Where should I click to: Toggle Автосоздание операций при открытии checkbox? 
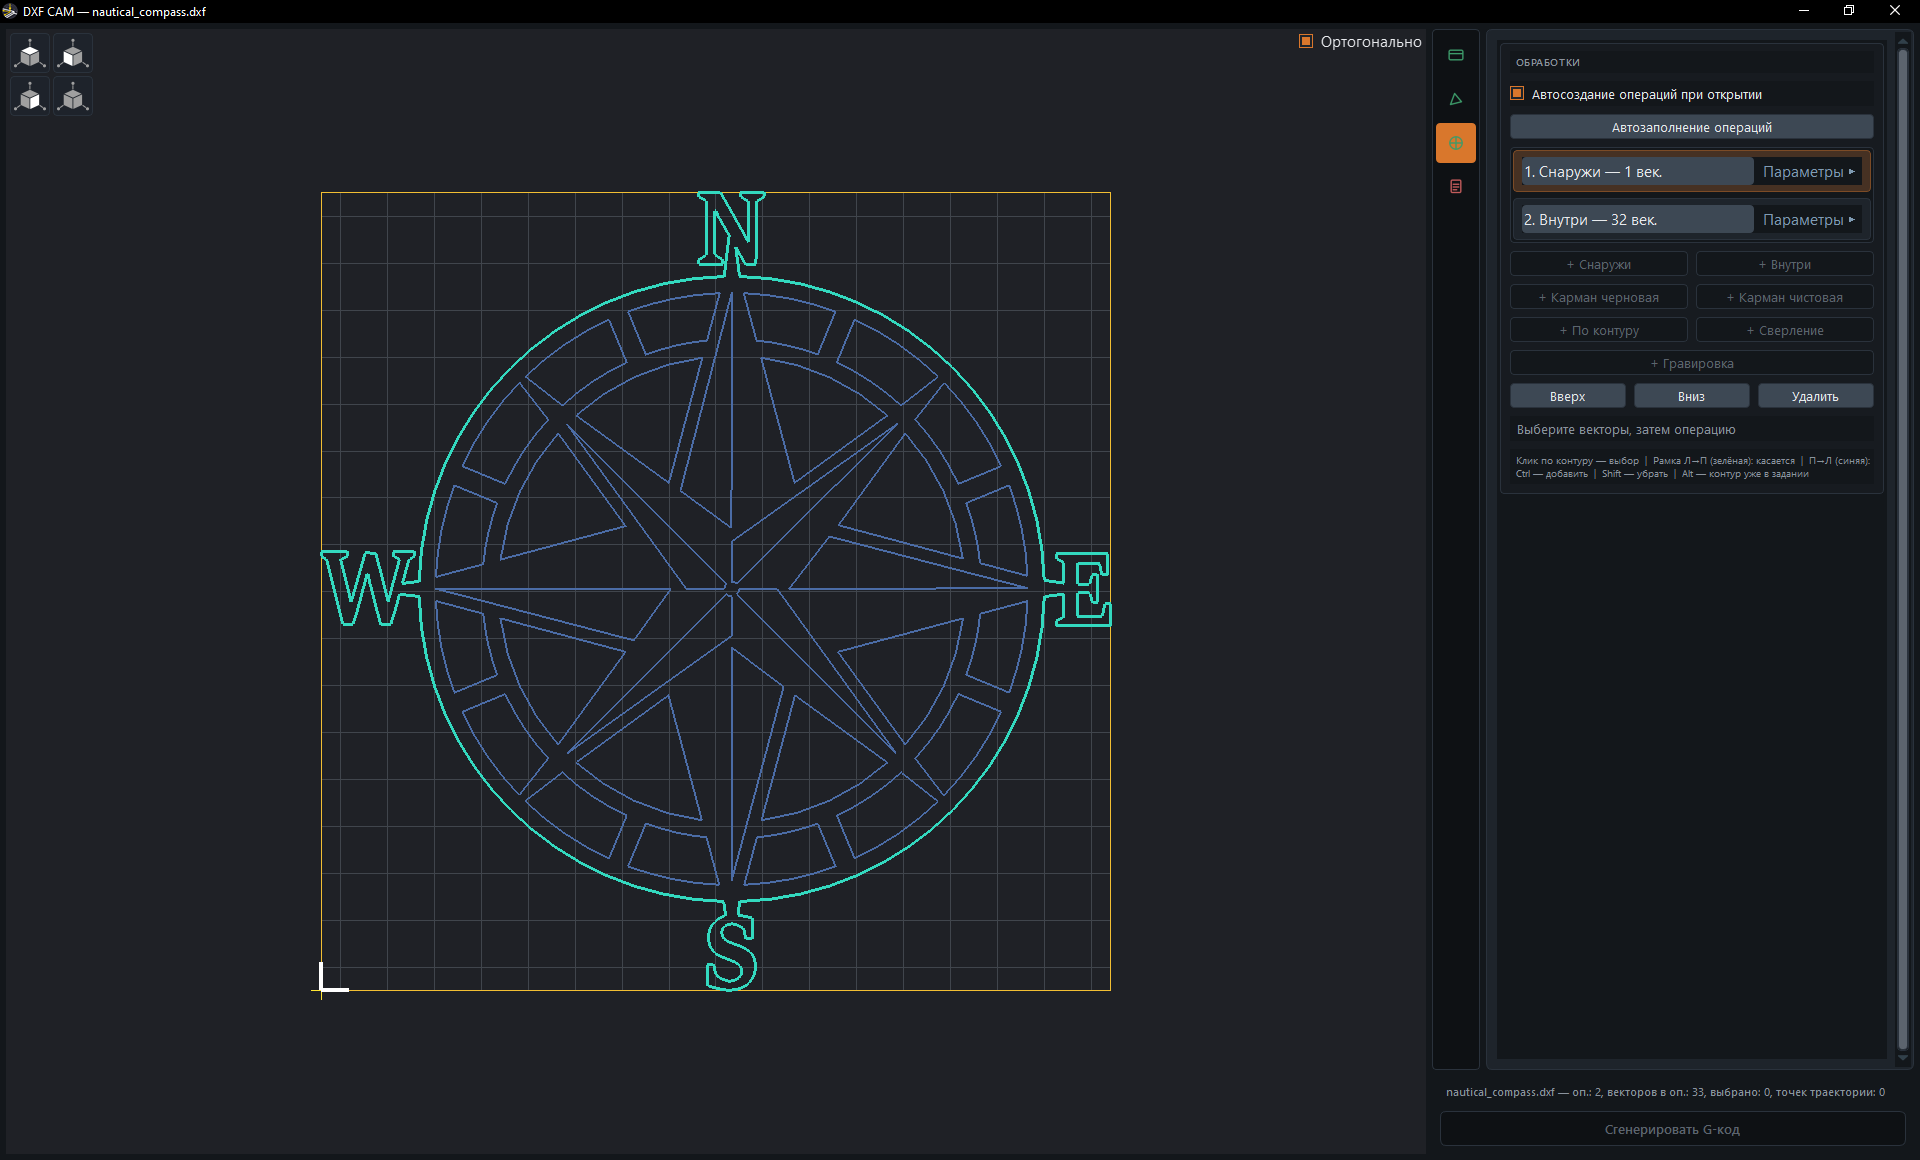coord(1517,94)
